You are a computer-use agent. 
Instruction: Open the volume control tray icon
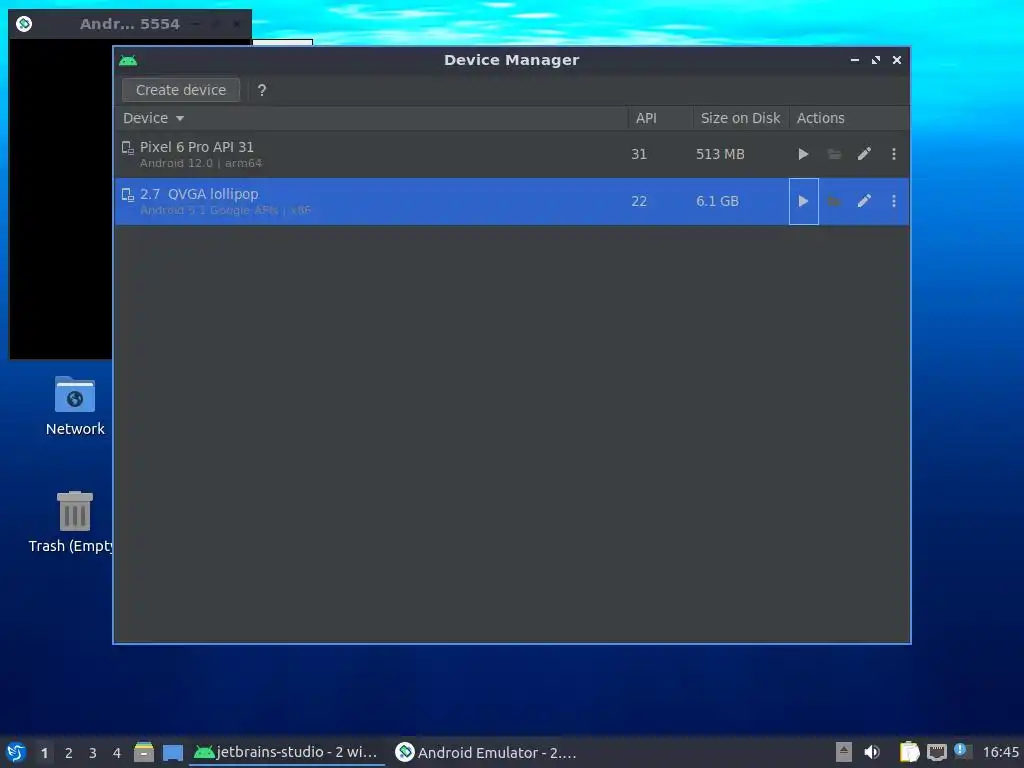pos(872,752)
